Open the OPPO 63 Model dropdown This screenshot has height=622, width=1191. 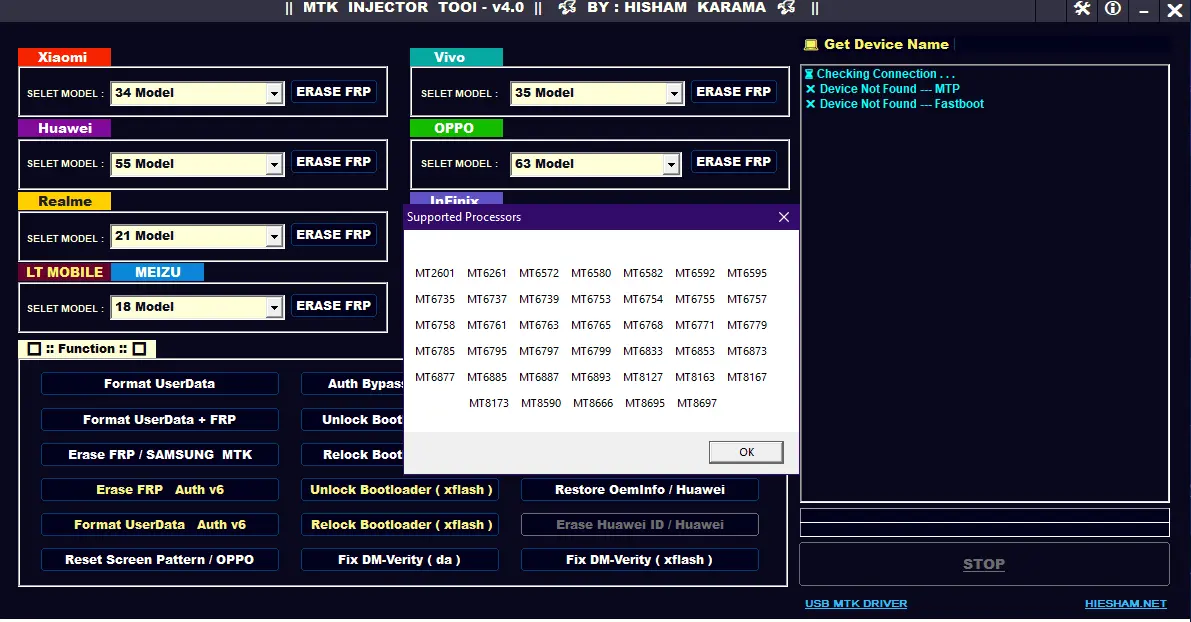click(x=670, y=163)
